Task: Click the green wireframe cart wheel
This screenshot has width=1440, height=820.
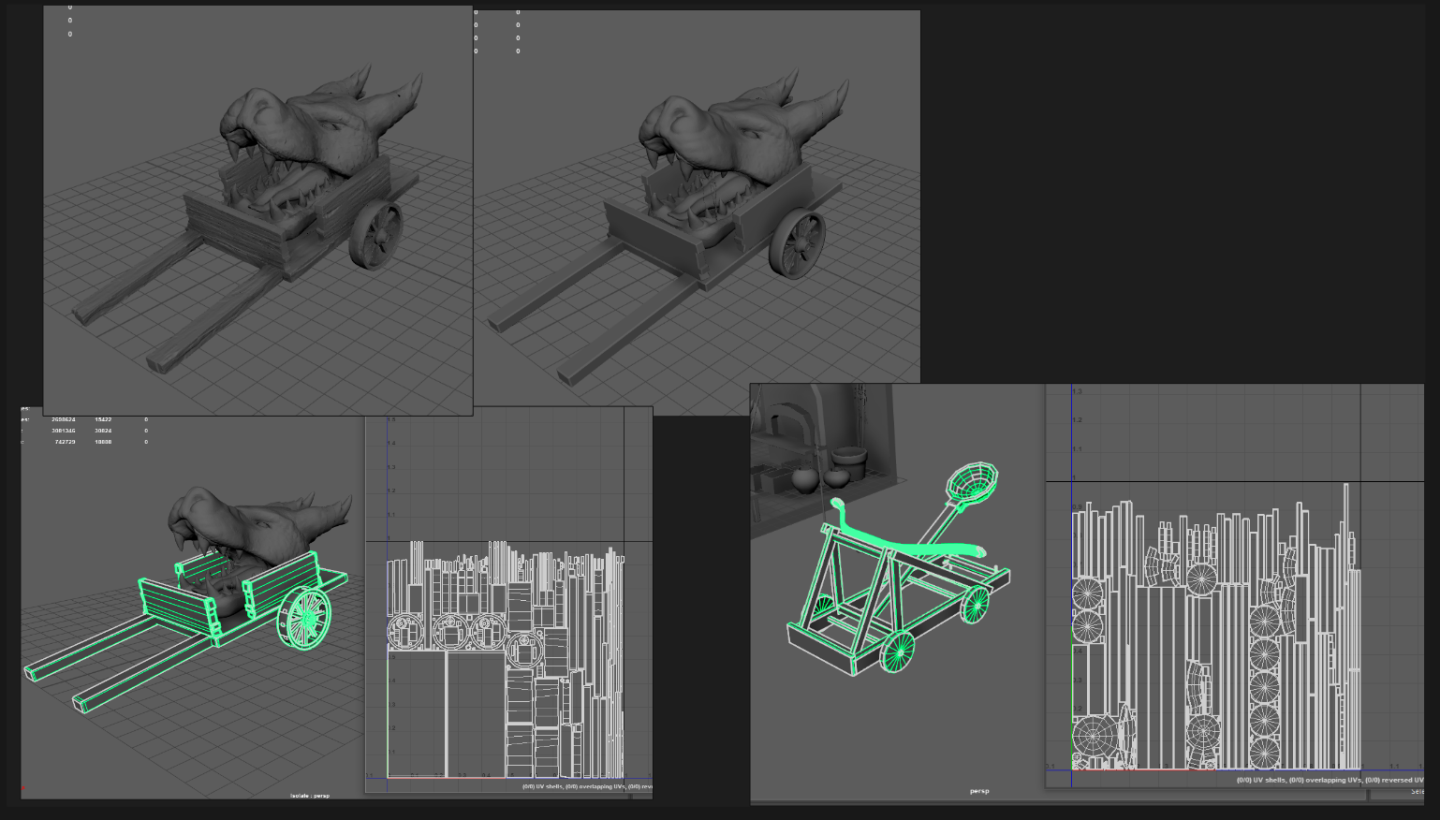Action: pyautogui.click(x=303, y=618)
